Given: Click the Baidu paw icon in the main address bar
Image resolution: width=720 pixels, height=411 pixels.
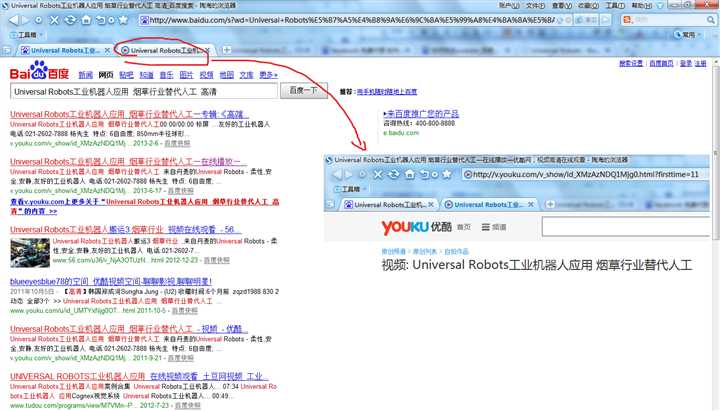Looking at the screenshot, I should [145, 20].
